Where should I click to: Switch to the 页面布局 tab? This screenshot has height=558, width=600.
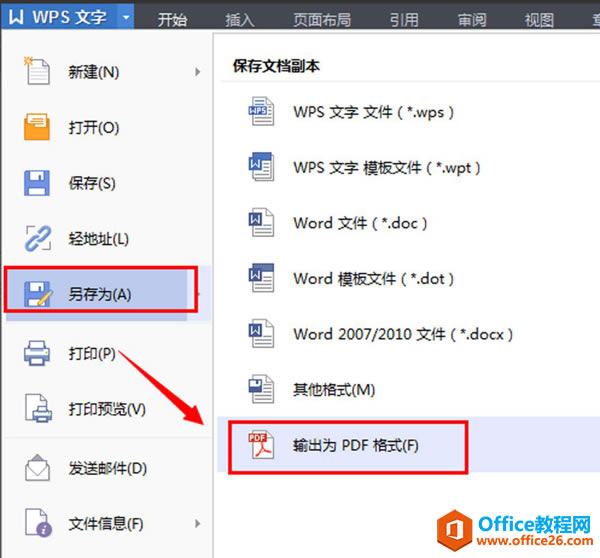click(322, 20)
